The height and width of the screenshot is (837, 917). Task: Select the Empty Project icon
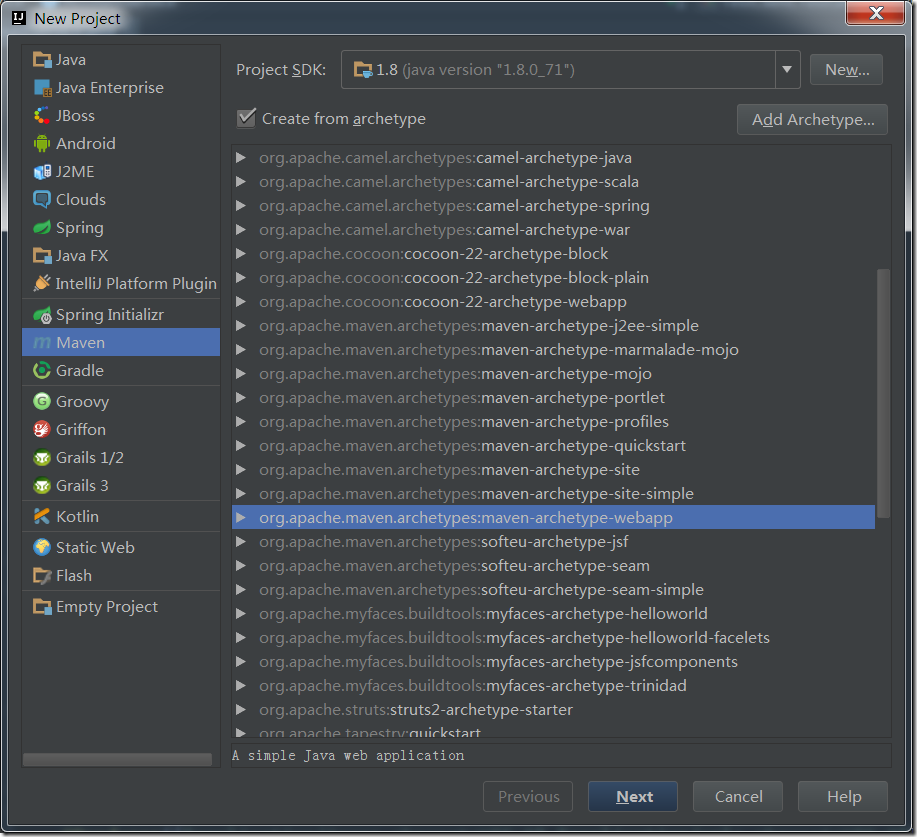(42, 607)
